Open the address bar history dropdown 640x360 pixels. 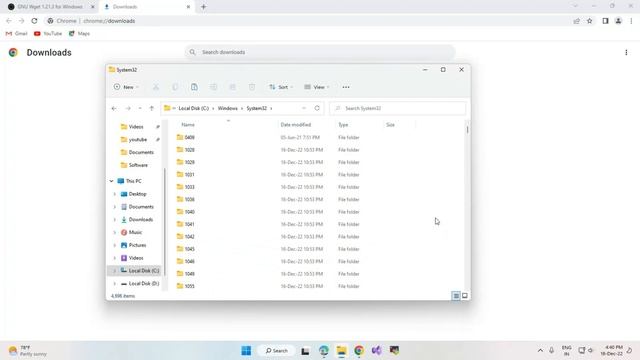pyautogui.click(x=304, y=108)
